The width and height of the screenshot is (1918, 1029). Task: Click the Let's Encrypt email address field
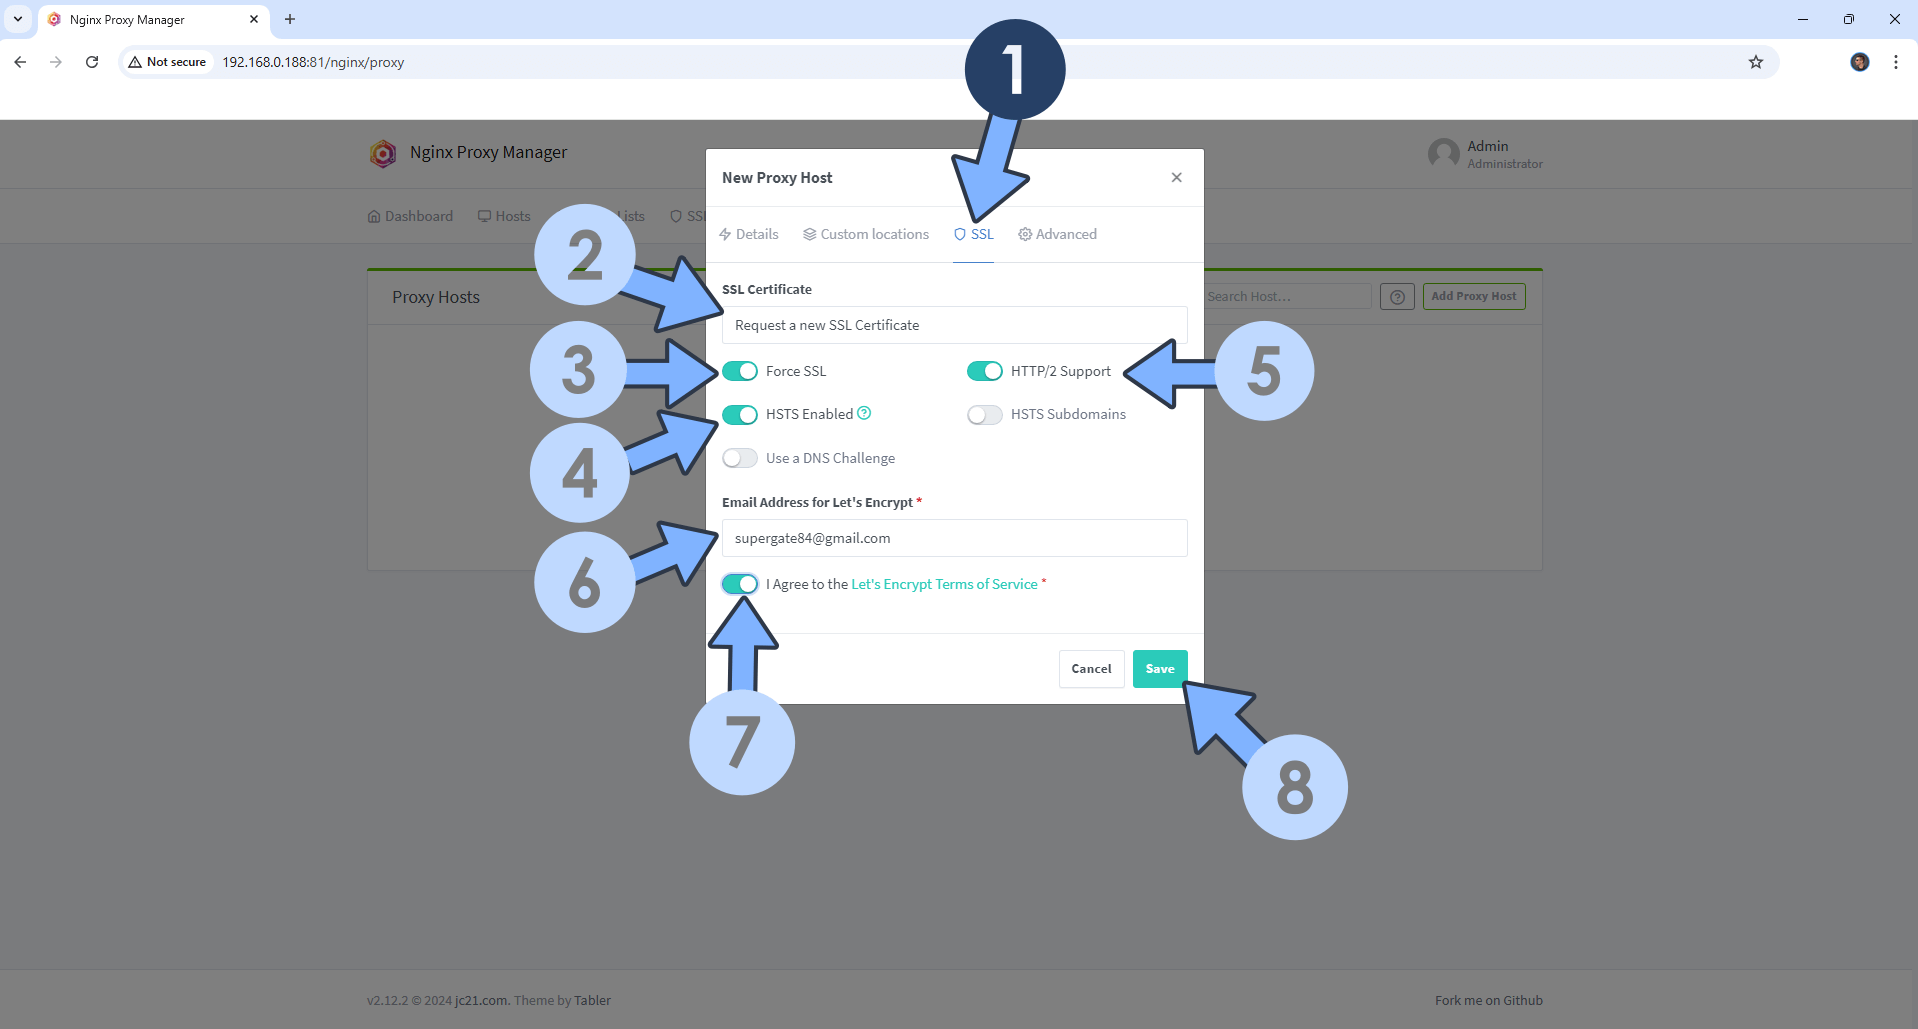coord(955,538)
